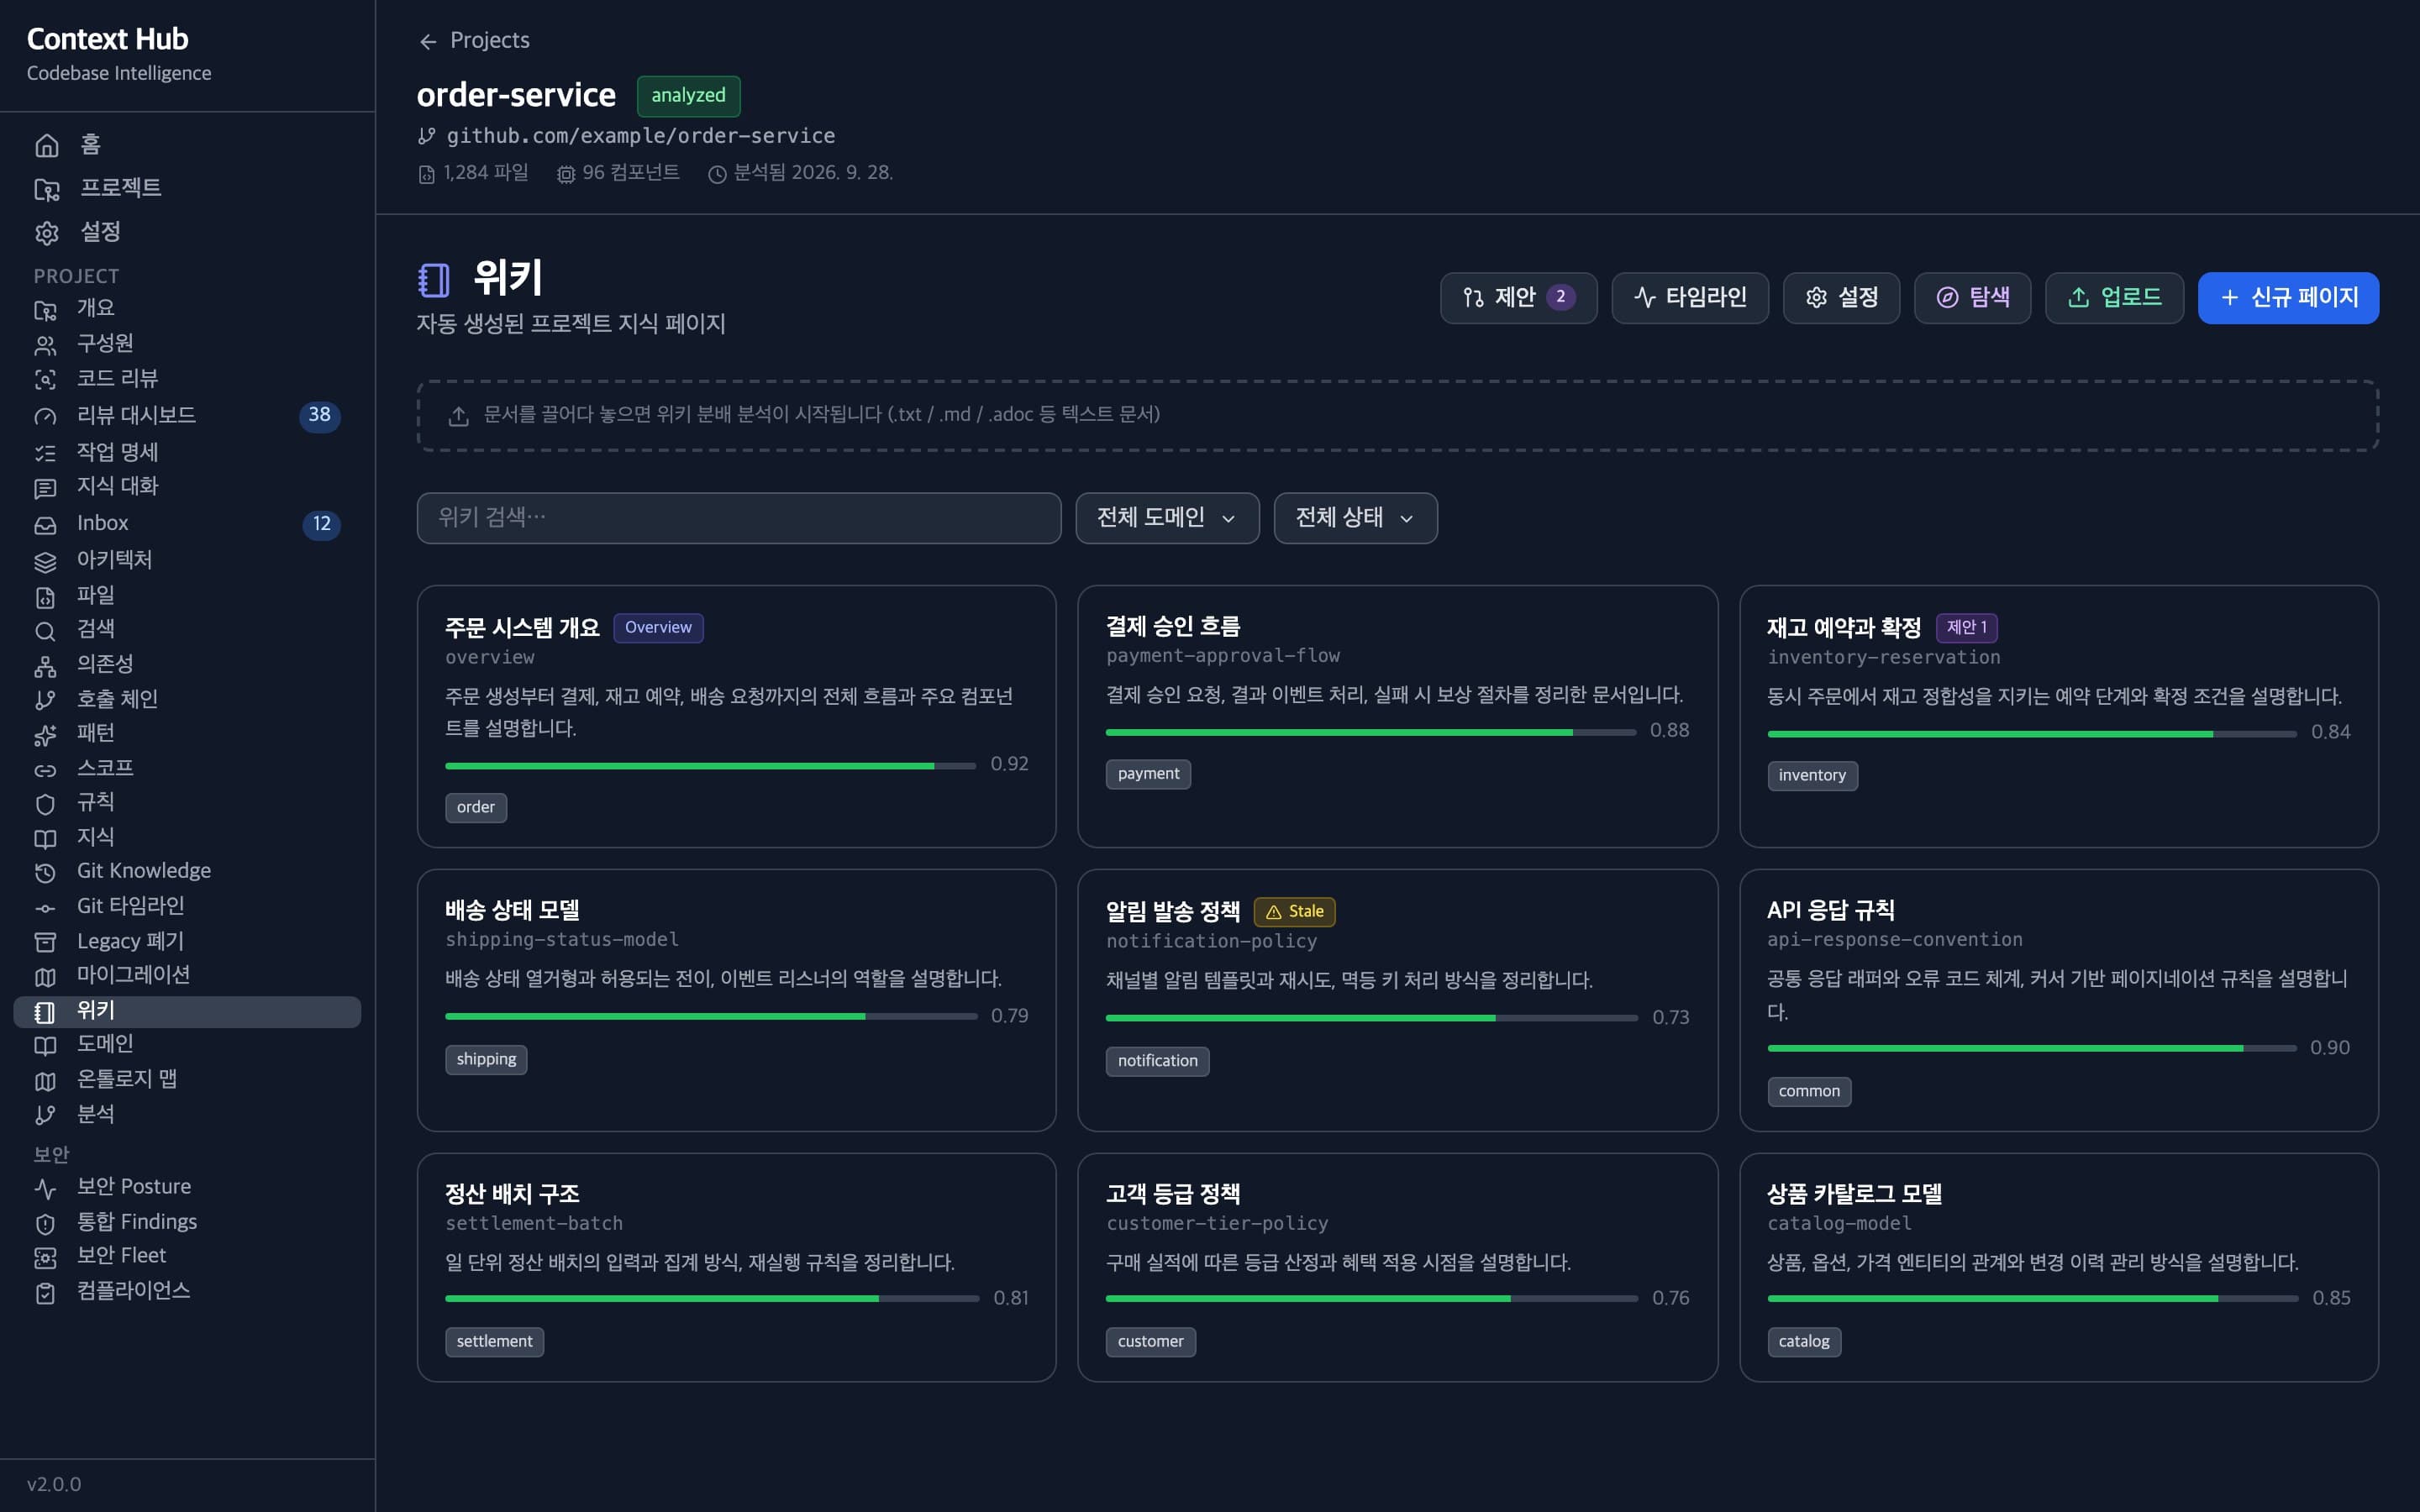Click the 업로드 button
This screenshot has width=2420, height=1512.
point(2114,297)
